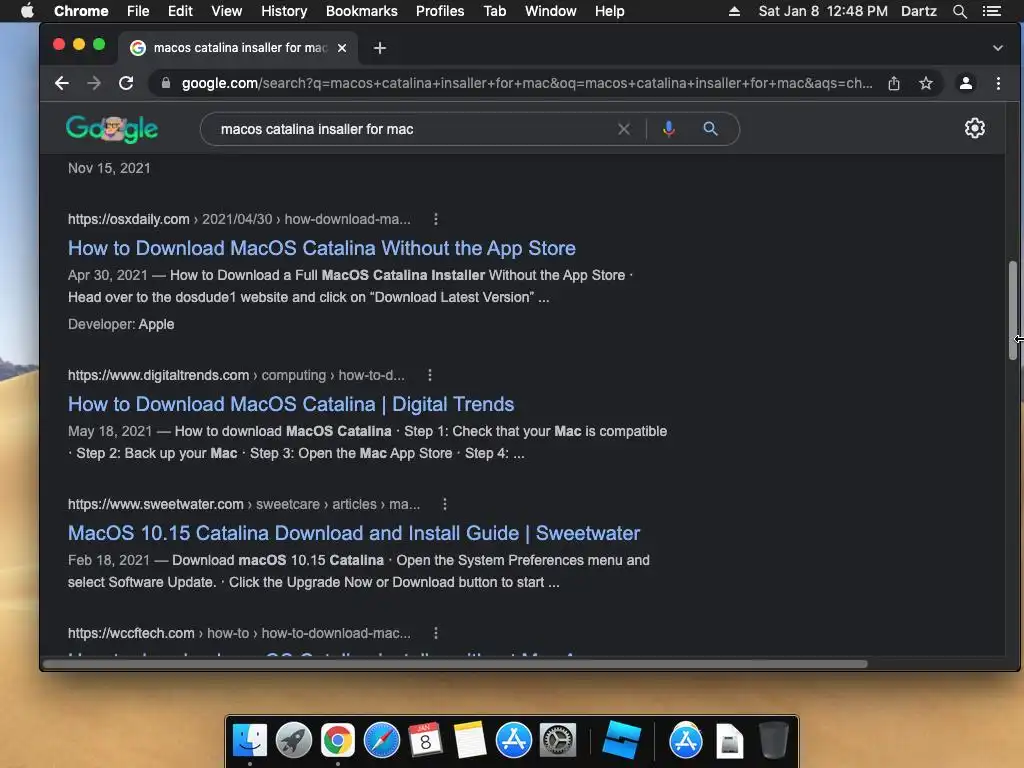Open System Preferences from the Dock
Screen dimensions: 1024x768
(557, 741)
